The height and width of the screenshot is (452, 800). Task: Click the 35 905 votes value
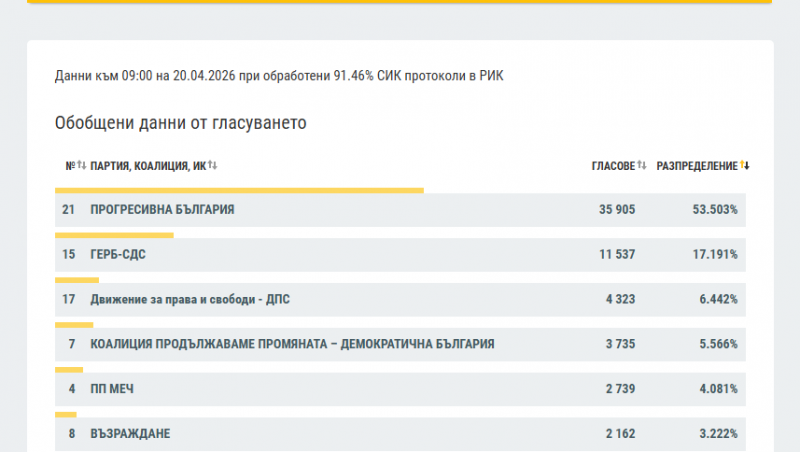(x=617, y=210)
